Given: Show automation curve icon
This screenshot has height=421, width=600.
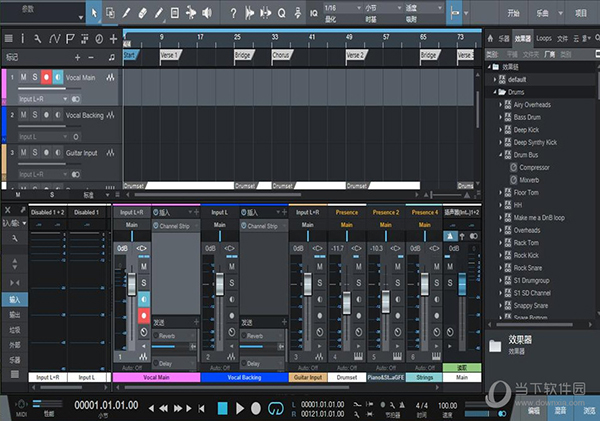Looking at the screenshot, I should tap(54, 38).
